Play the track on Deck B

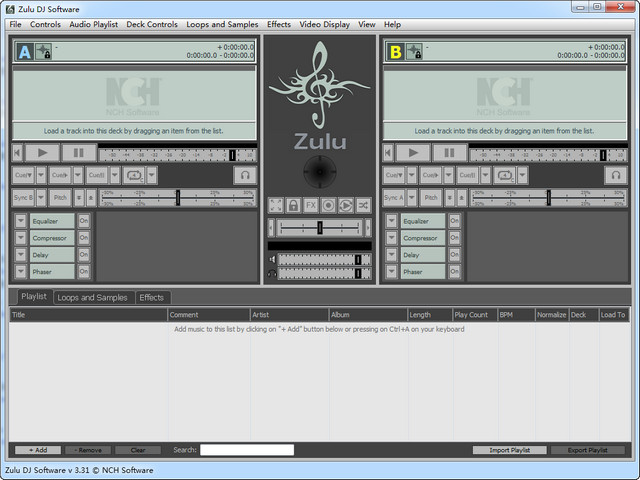(413, 153)
